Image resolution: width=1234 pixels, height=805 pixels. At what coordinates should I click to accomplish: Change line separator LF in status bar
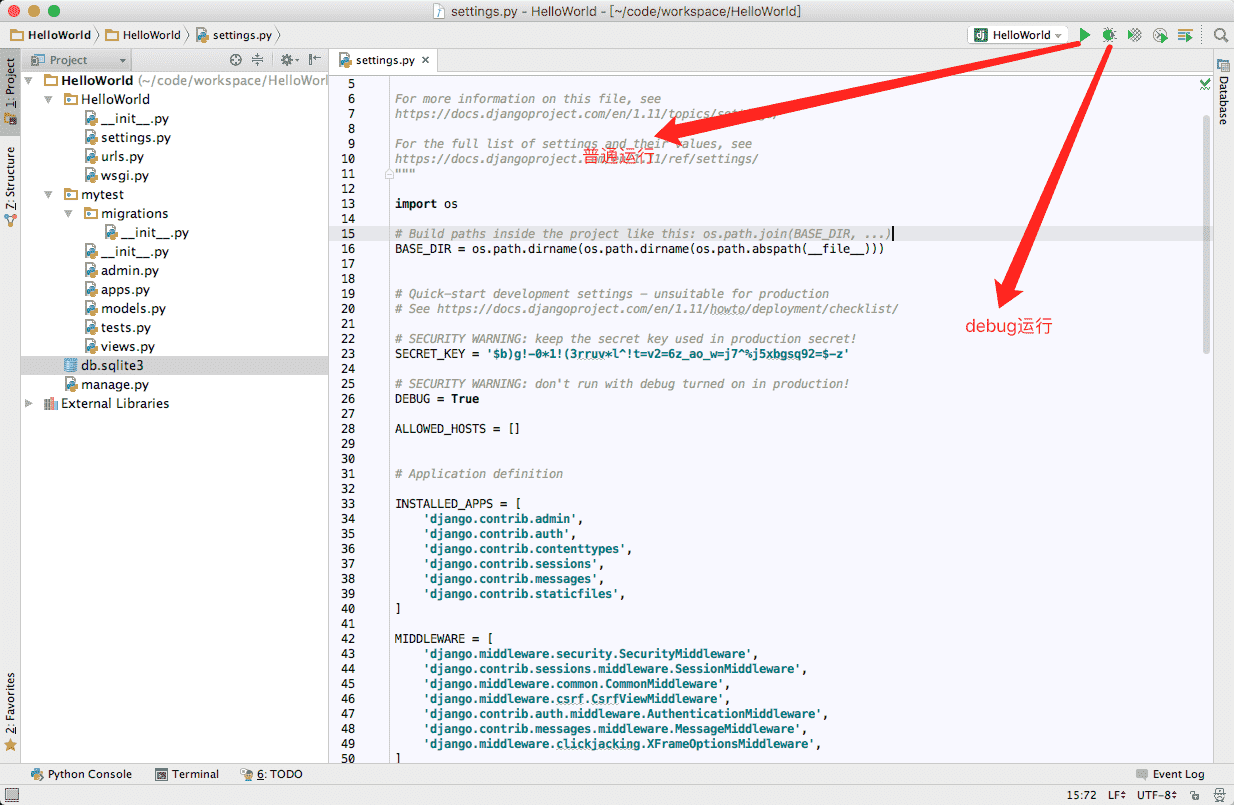tap(1117, 795)
